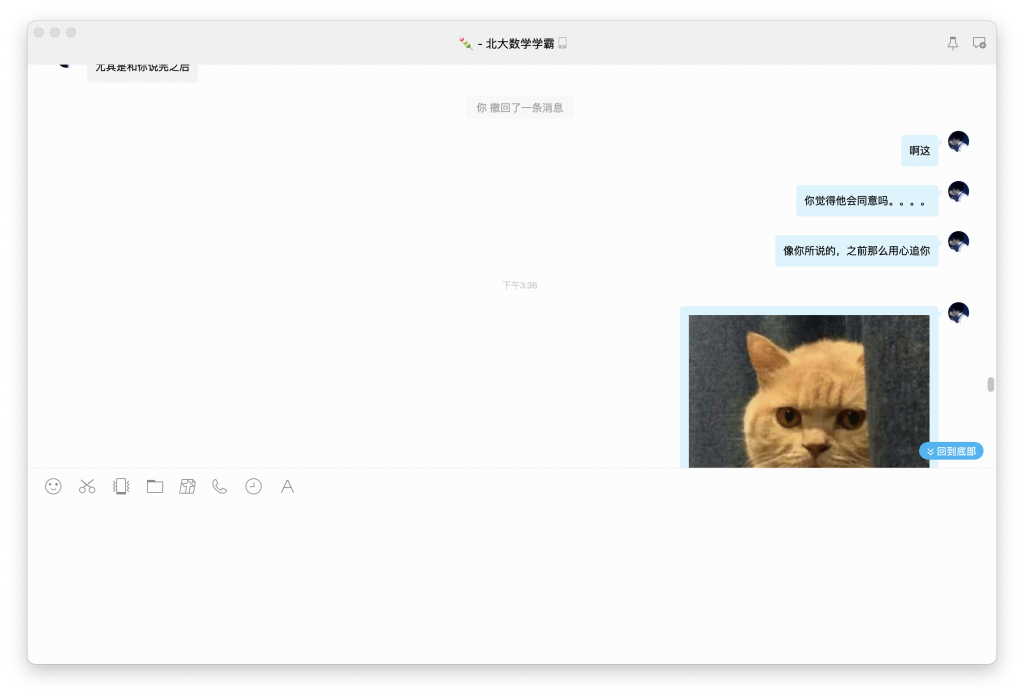Open the image sending icon

[187, 486]
